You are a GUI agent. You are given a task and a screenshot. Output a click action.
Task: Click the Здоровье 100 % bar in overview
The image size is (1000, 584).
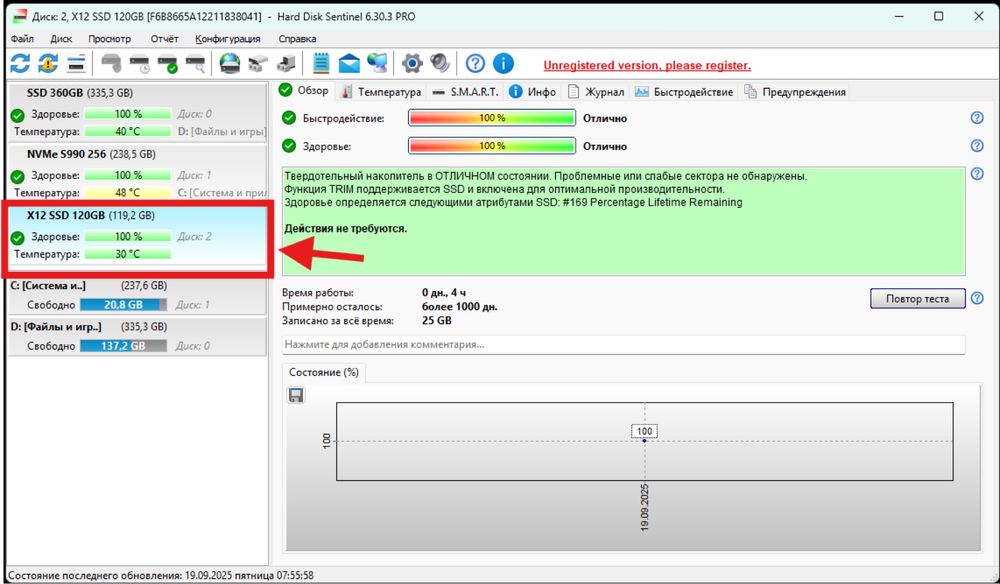click(x=492, y=146)
